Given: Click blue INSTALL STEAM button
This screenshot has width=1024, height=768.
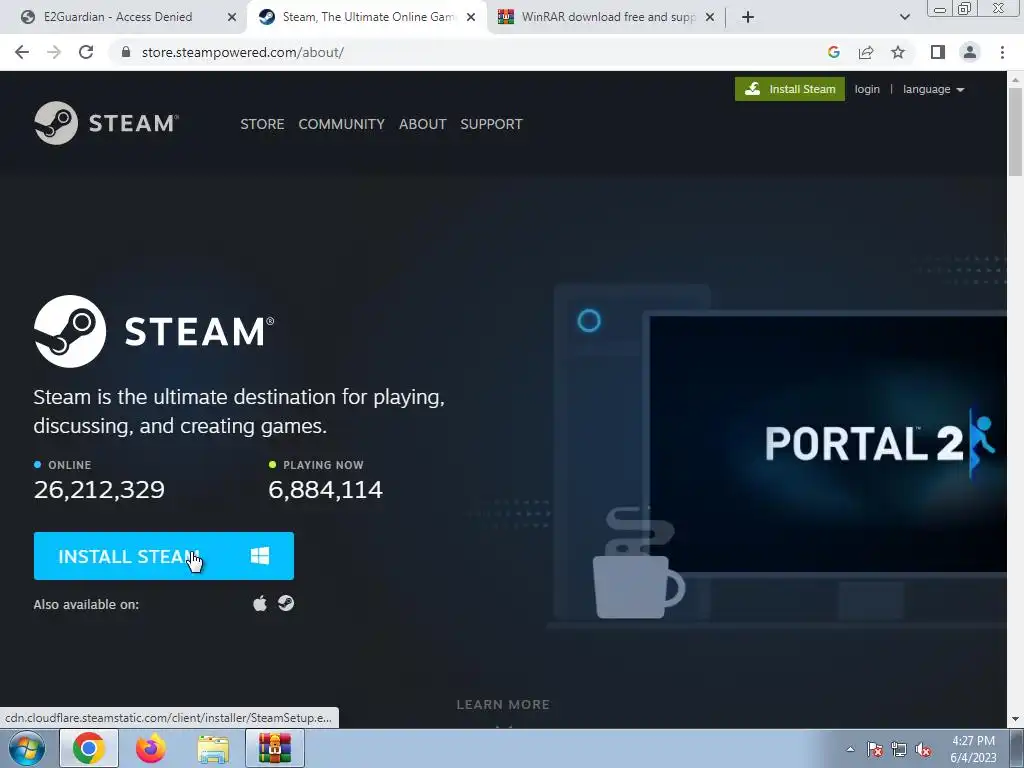Looking at the screenshot, I should pyautogui.click(x=164, y=556).
